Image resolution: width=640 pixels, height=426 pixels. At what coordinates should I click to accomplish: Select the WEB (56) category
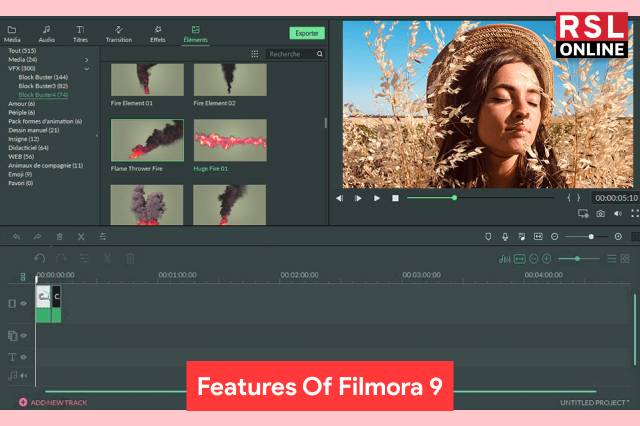(21, 157)
